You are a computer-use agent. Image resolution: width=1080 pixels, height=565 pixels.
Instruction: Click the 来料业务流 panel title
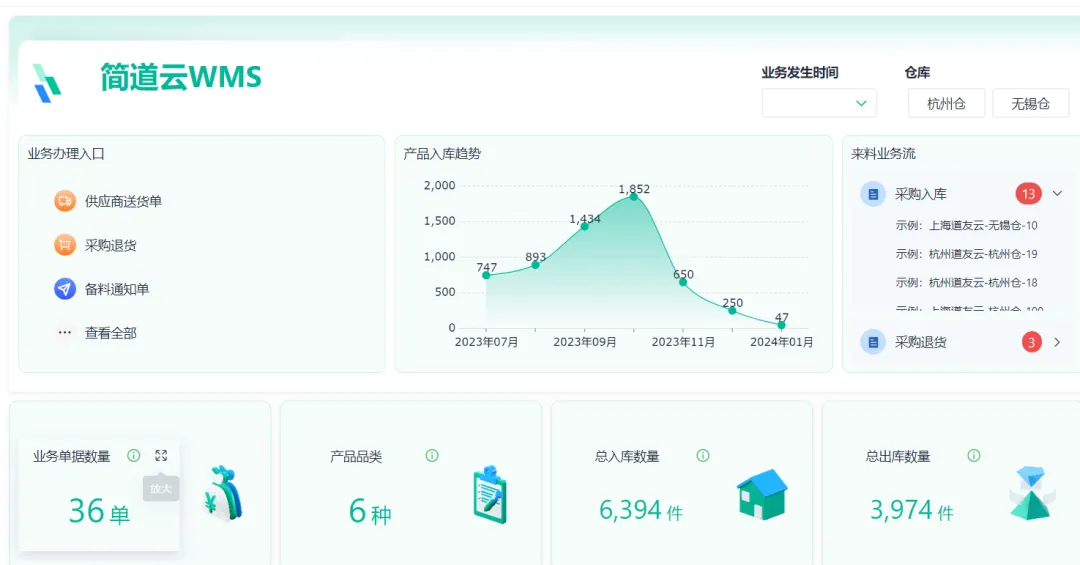[884, 154]
